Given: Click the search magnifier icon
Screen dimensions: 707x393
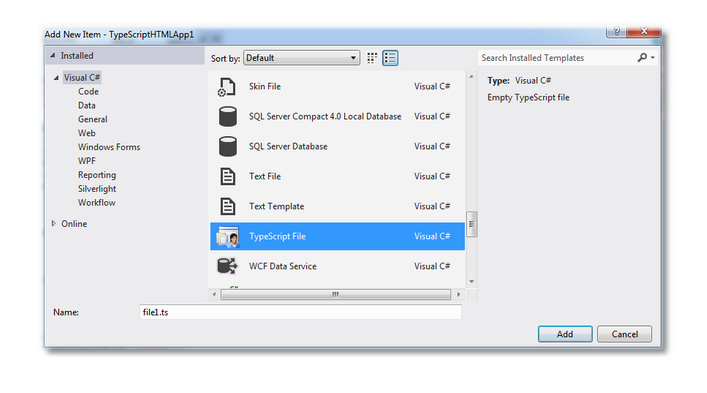Looking at the screenshot, I should pyautogui.click(x=642, y=57).
